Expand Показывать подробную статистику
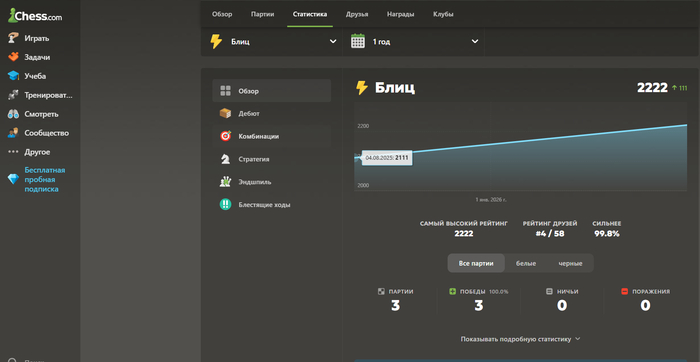 pos(520,339)
